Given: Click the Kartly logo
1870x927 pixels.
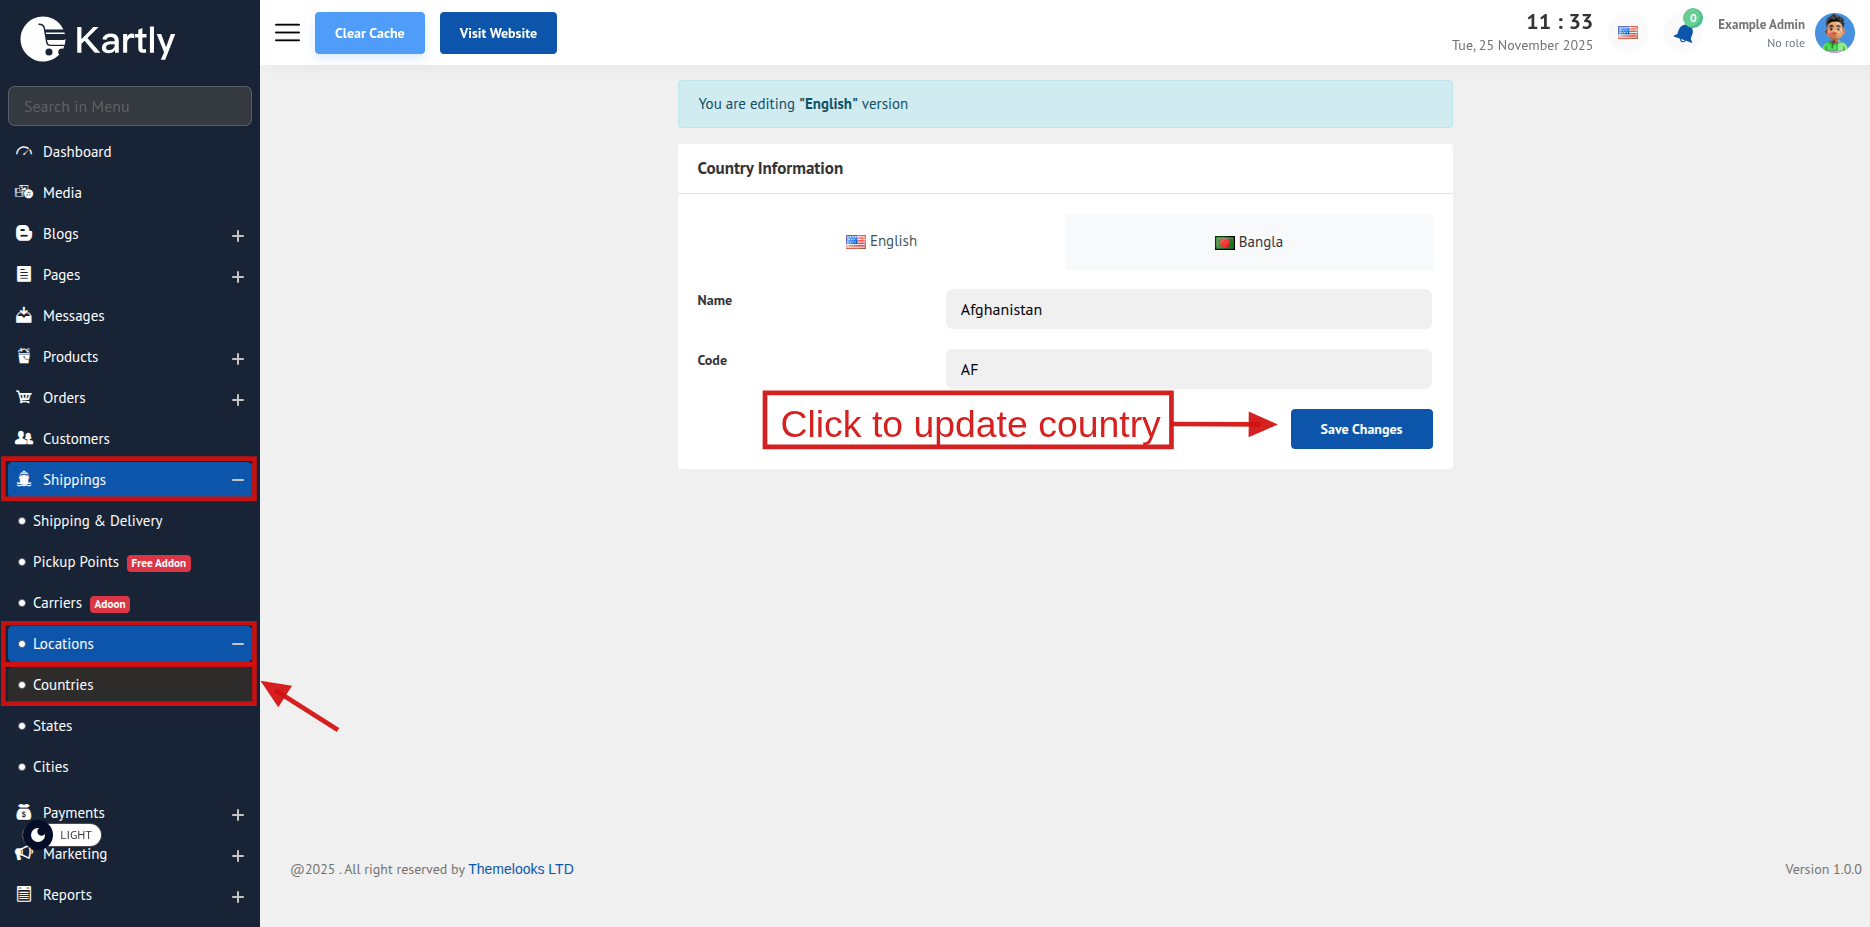Looking at the screenshot, I should (98, 40).
